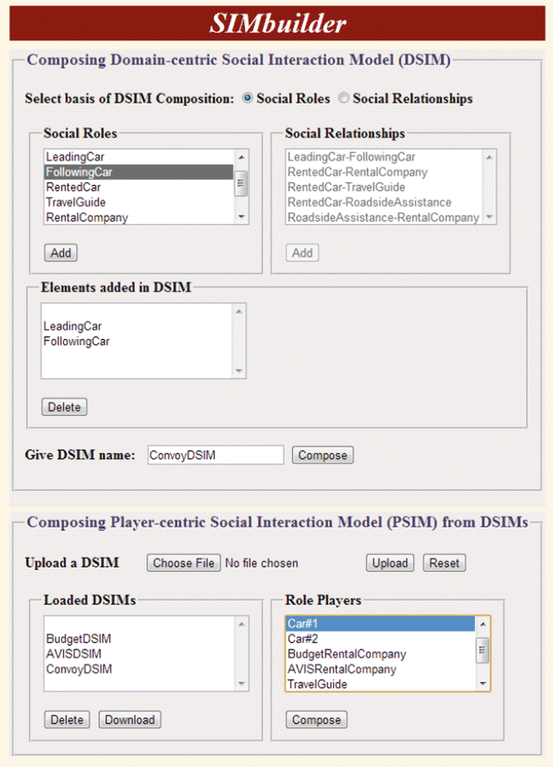Click Add button under Social Roles
This screenshot has width=553, height=767.
tap(61, 253)
